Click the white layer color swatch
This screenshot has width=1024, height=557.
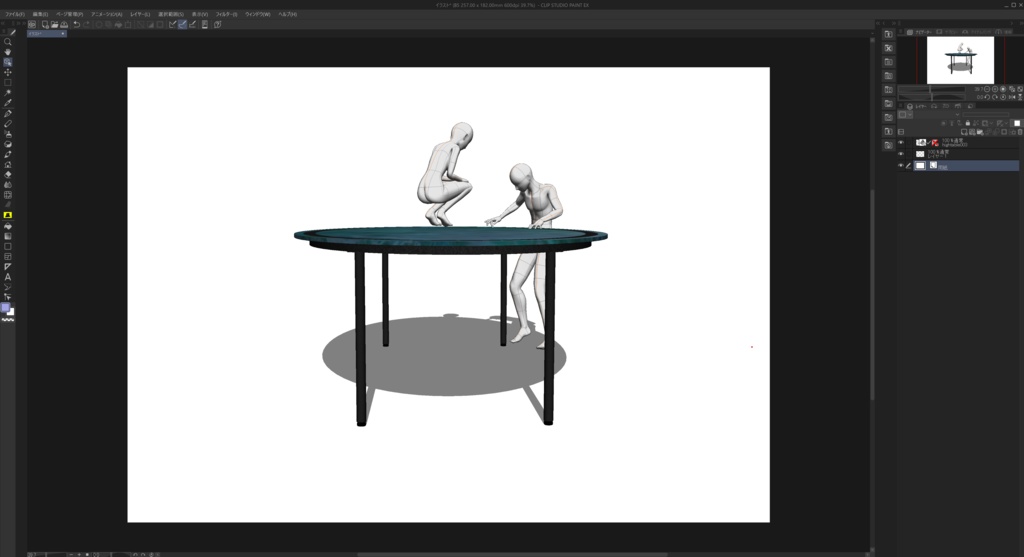coord(1017,123)
